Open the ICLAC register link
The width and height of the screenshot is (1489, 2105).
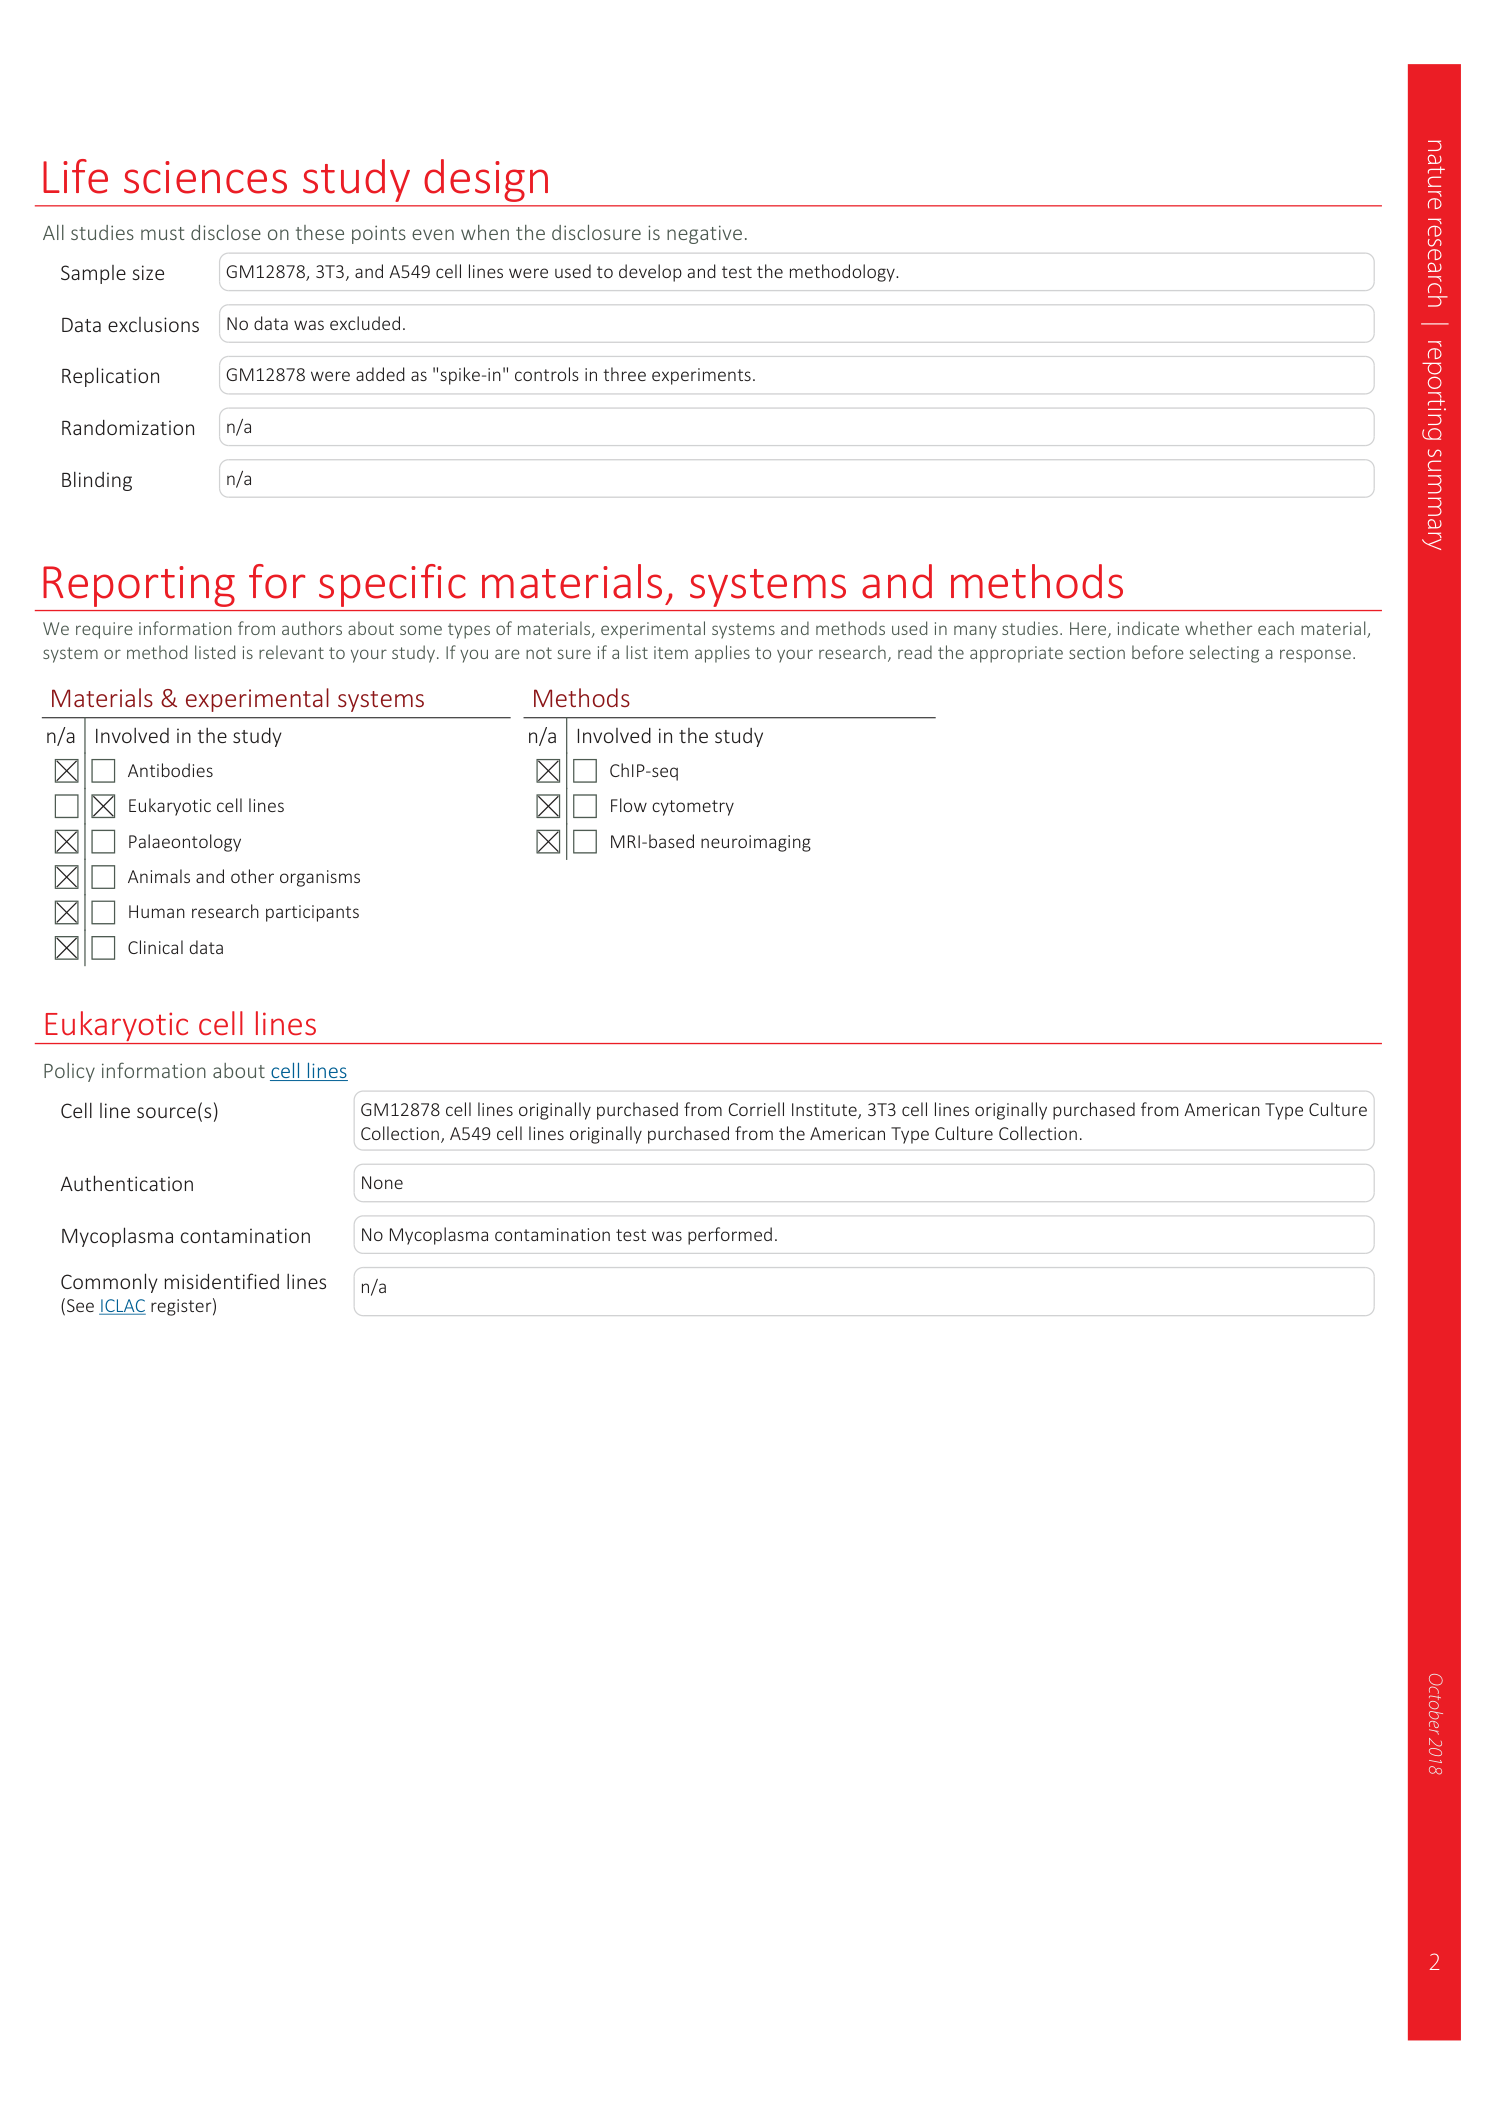[x=122, y=1306]
